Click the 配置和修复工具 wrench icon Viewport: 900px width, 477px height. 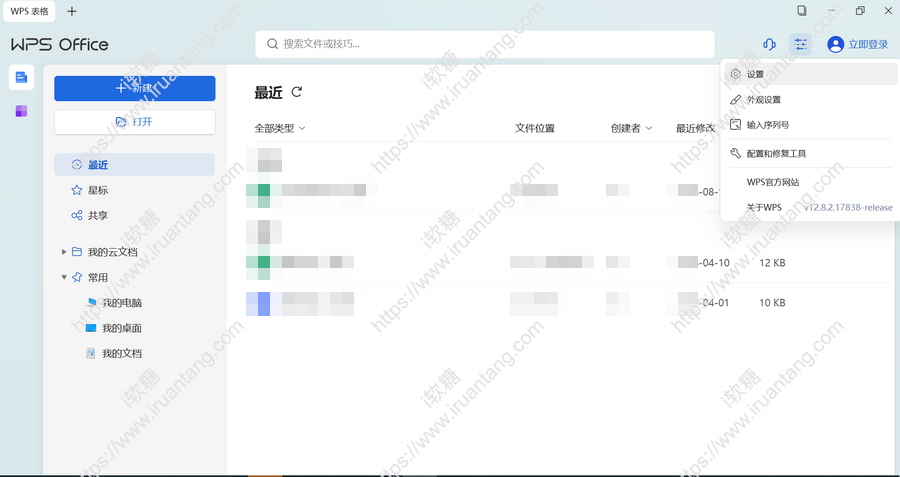tap(735, 153)
